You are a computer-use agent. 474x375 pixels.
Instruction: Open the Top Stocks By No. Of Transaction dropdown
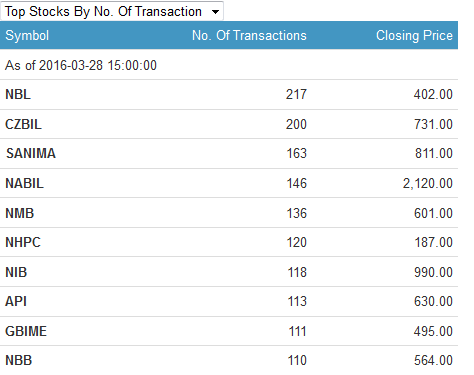[x=112, y=11]
